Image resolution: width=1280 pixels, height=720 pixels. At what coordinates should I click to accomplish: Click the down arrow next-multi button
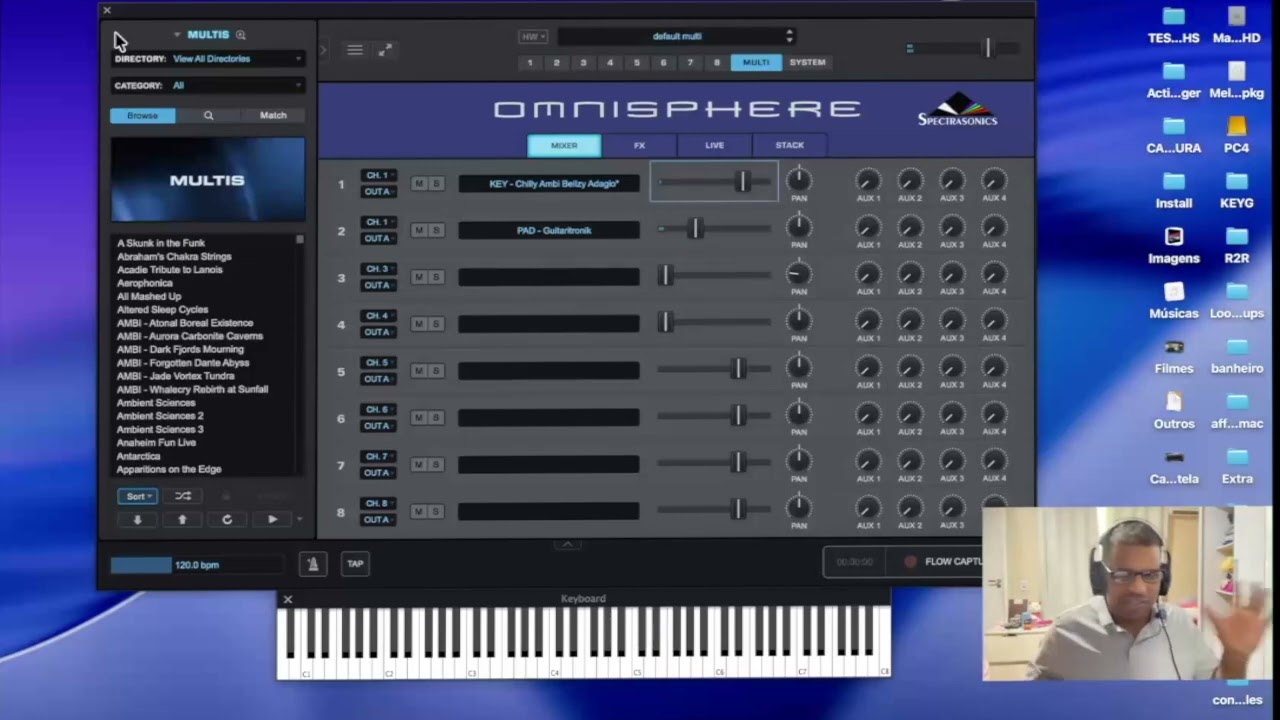(x=138, y=519)
